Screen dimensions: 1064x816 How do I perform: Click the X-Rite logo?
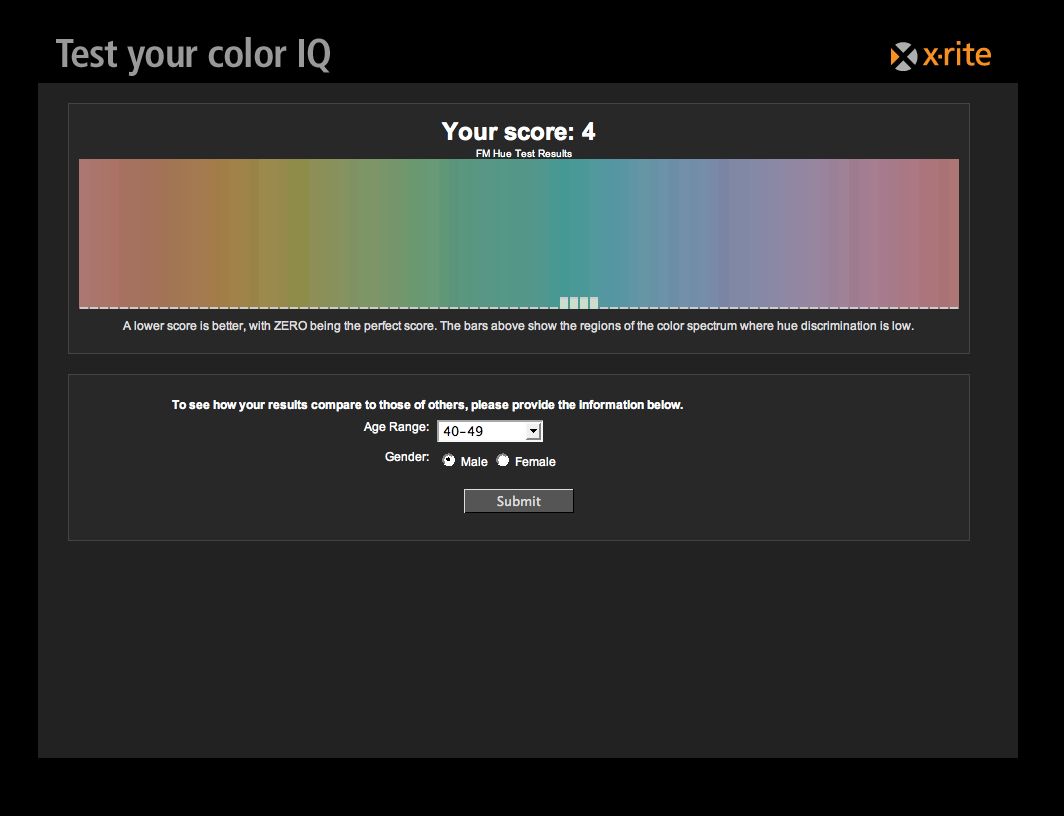[x=940, y=56]
